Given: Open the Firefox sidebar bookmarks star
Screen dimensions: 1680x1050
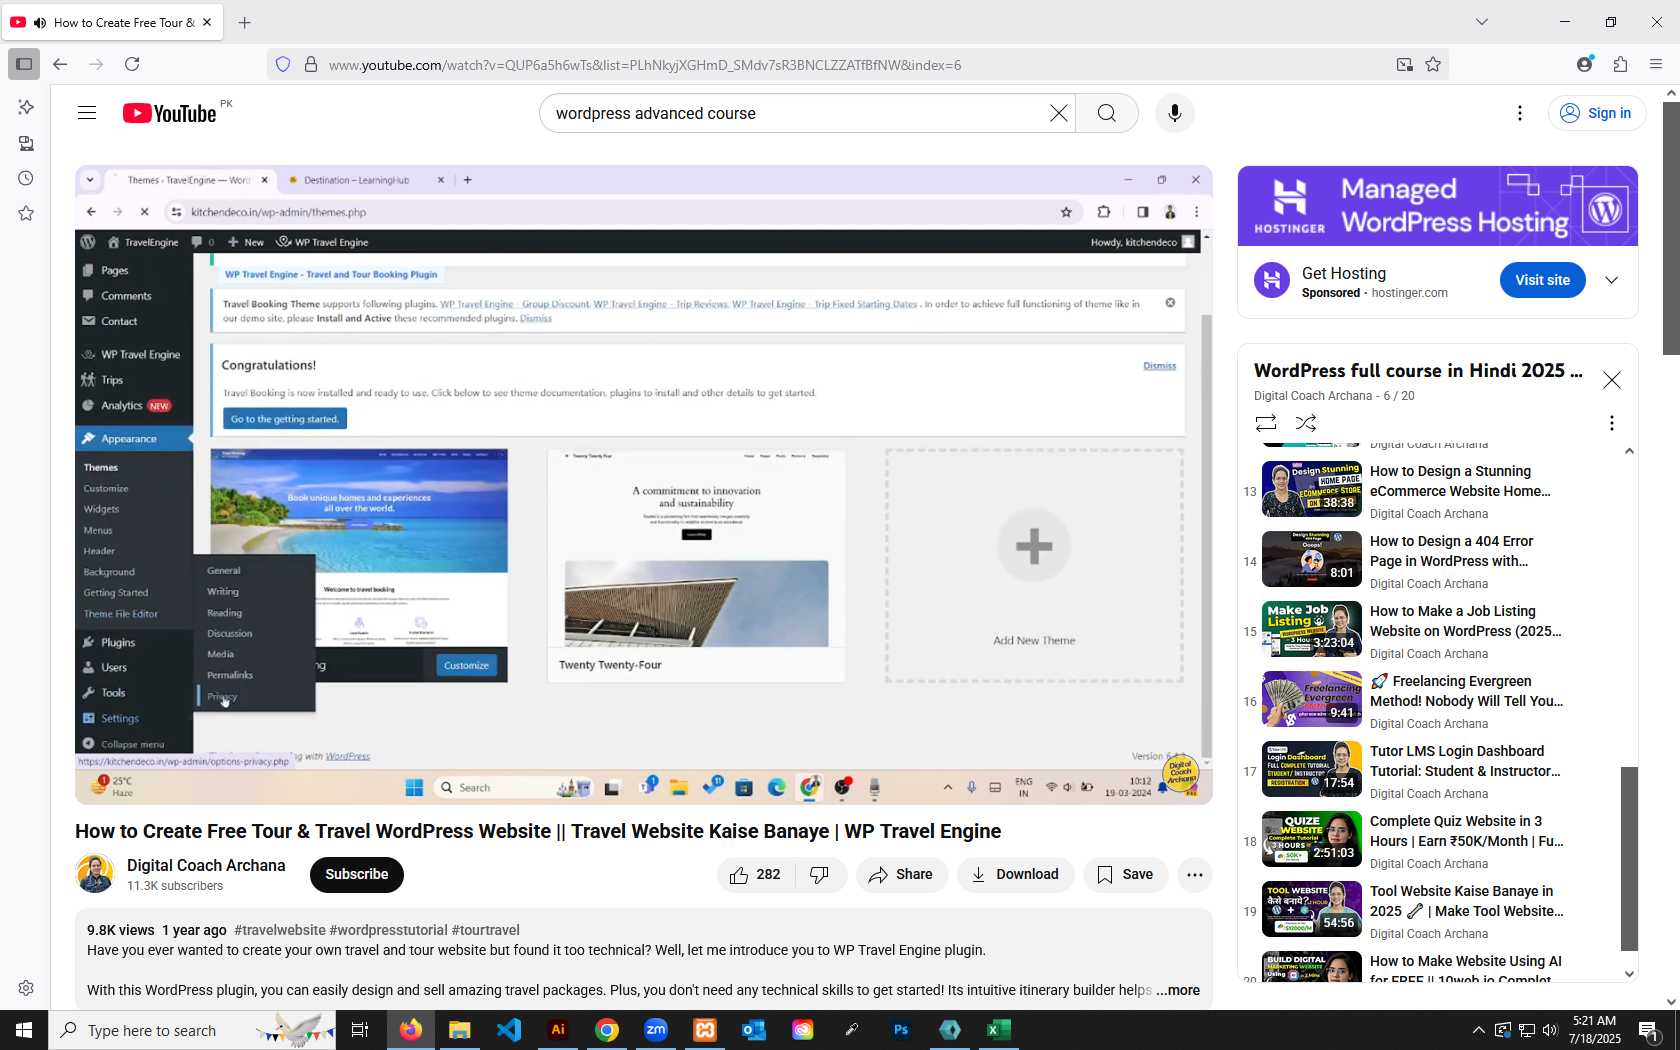Looking at the screenshot, I should pos(26,213).
